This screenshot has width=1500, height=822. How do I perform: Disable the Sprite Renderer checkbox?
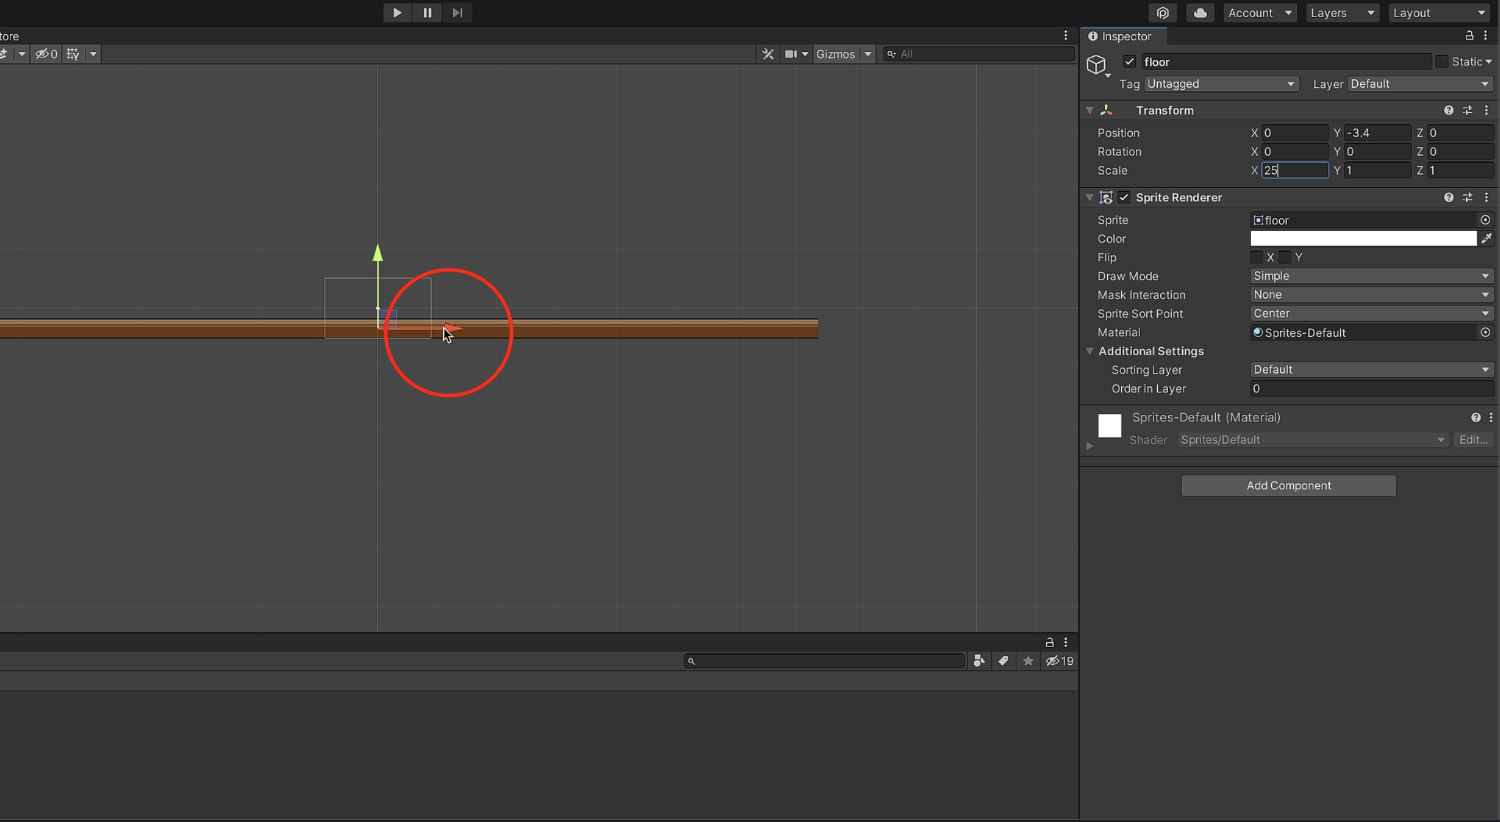point(1125,198)
